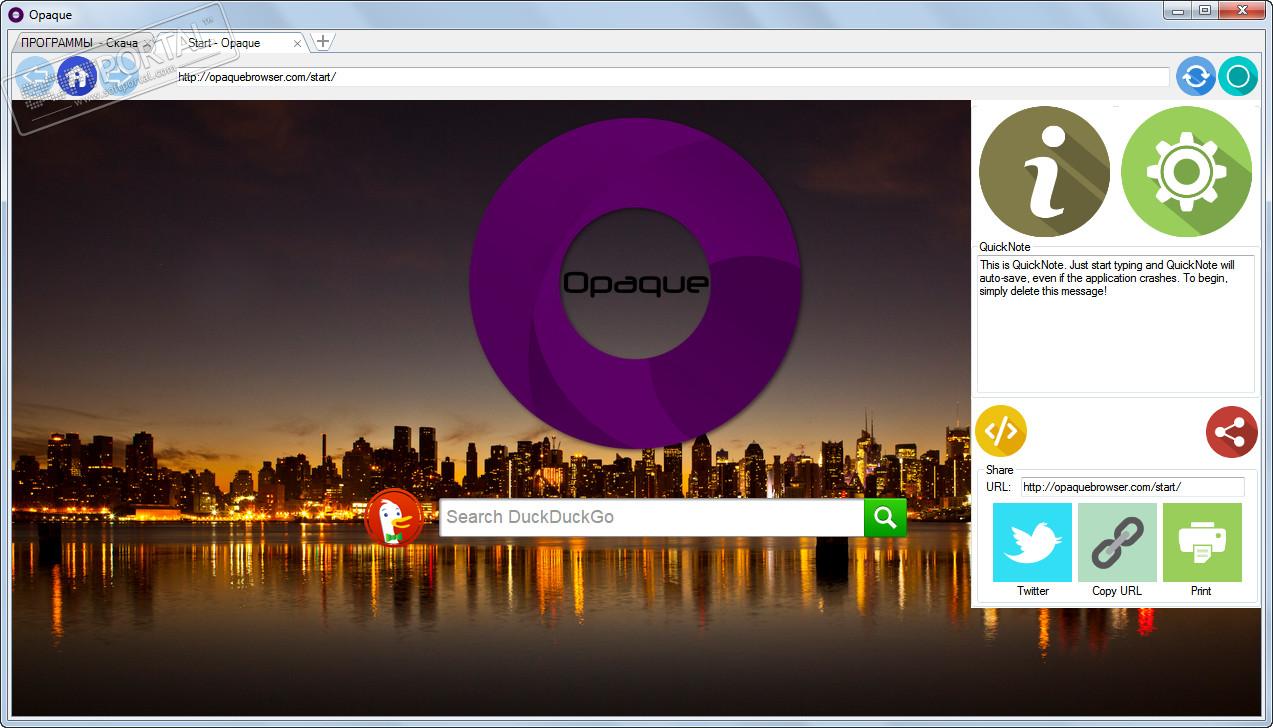The height and width of the screenshot is (728, 1273).
Task: Click the large purple Opaque logo
Action: point(635,283)
